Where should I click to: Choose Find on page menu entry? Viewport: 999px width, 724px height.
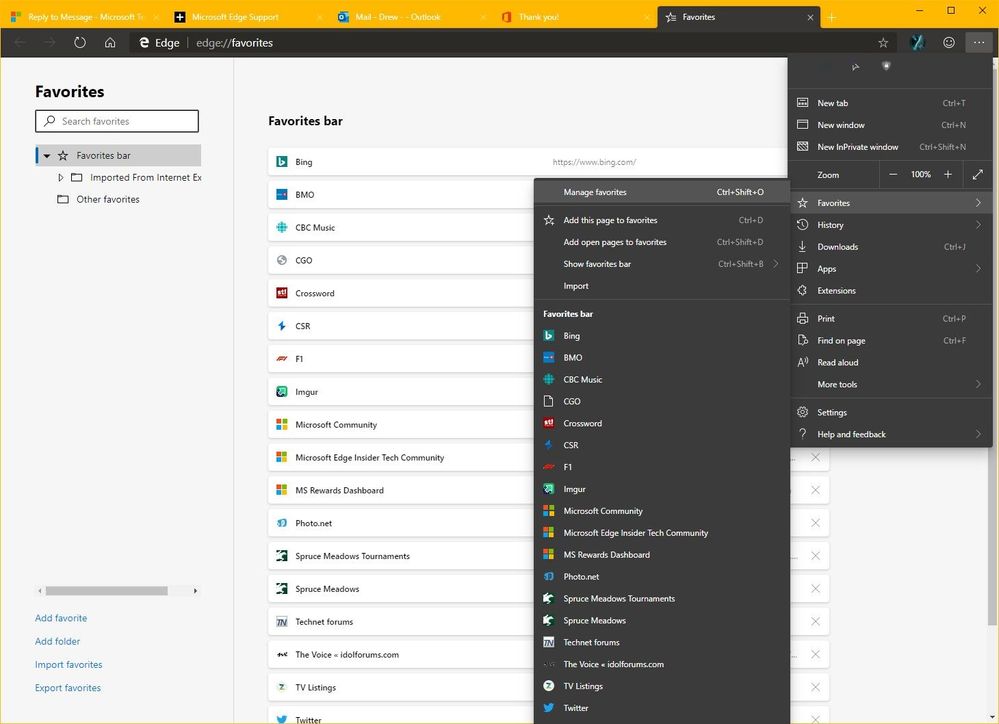pyautogui.click(x=889, y=341)
